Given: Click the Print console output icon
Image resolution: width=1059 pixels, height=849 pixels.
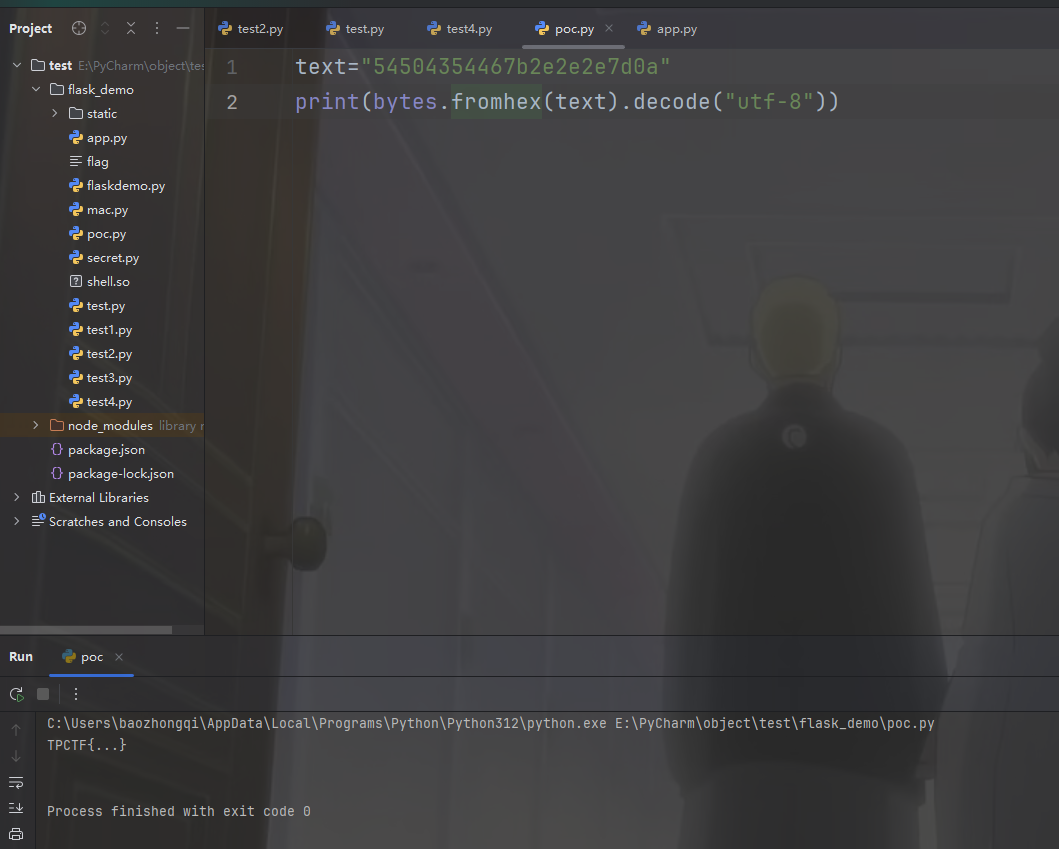Looking at the screenshot, I should click(16, 834).
